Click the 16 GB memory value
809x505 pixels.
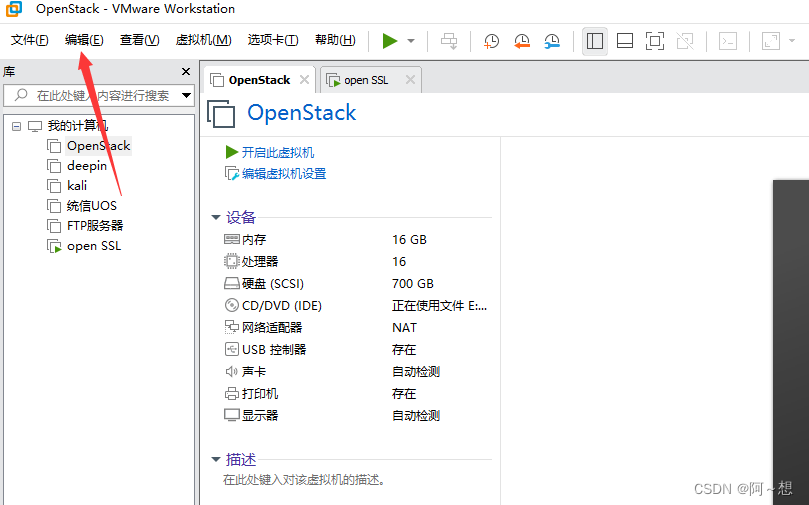[409, 240]
